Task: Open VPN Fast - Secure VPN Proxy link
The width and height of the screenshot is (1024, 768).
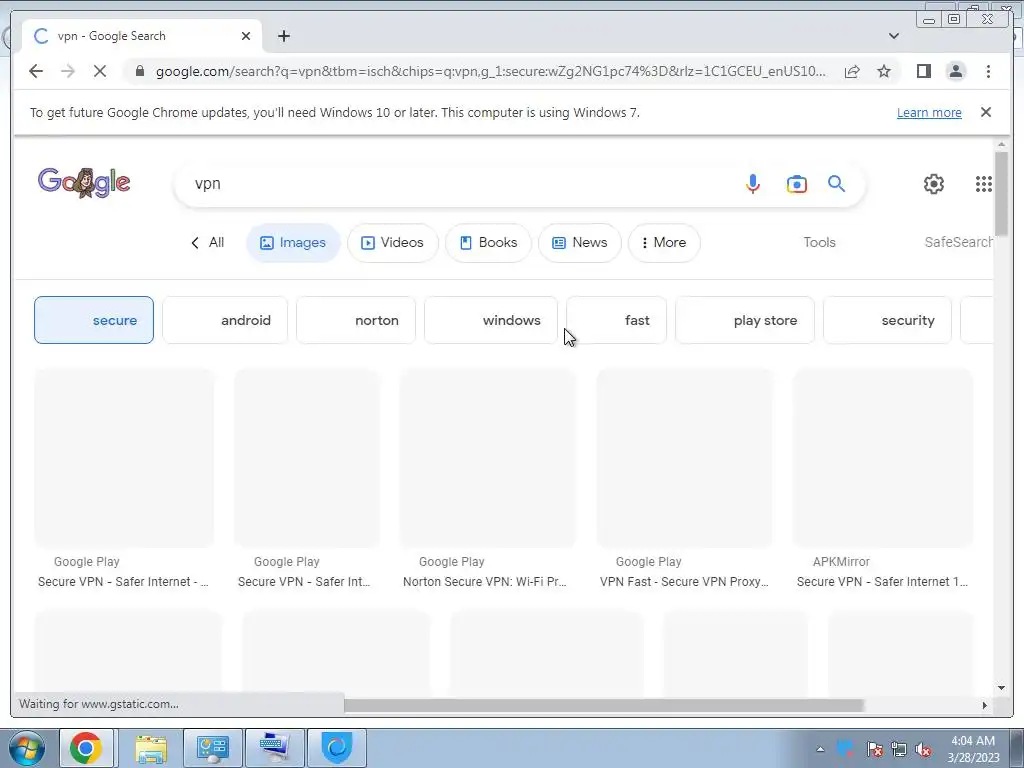Action: click(x=684, y=582)
